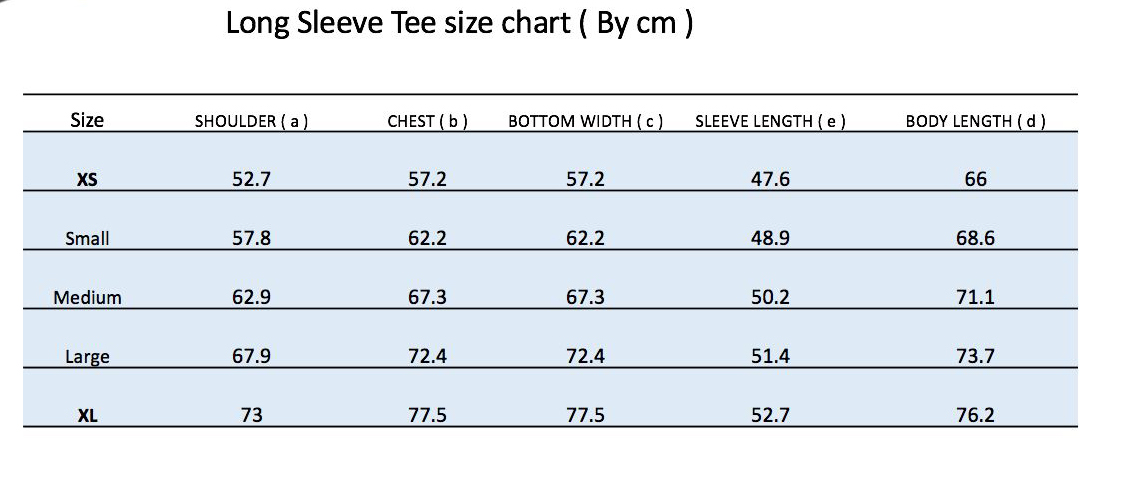Image resolution: width=1124 pixels, height=494 pixels.
Task: Select the 'CHEST ( b )' column header
Action: click(427, 122)
